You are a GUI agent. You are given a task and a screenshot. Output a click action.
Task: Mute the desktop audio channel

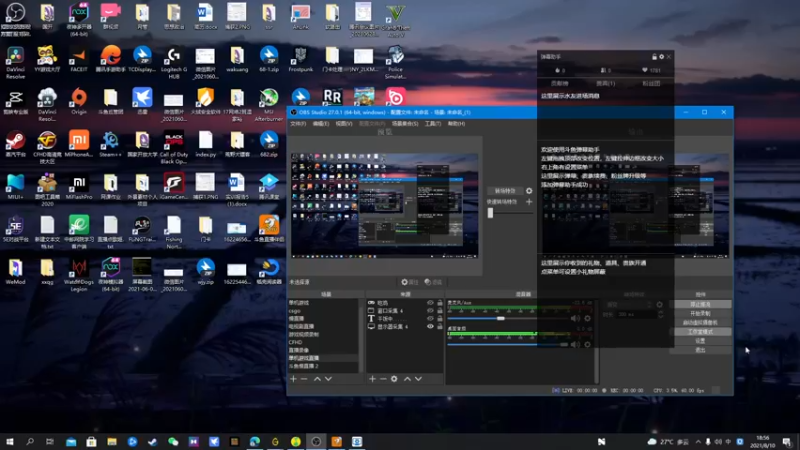point(576,344)
